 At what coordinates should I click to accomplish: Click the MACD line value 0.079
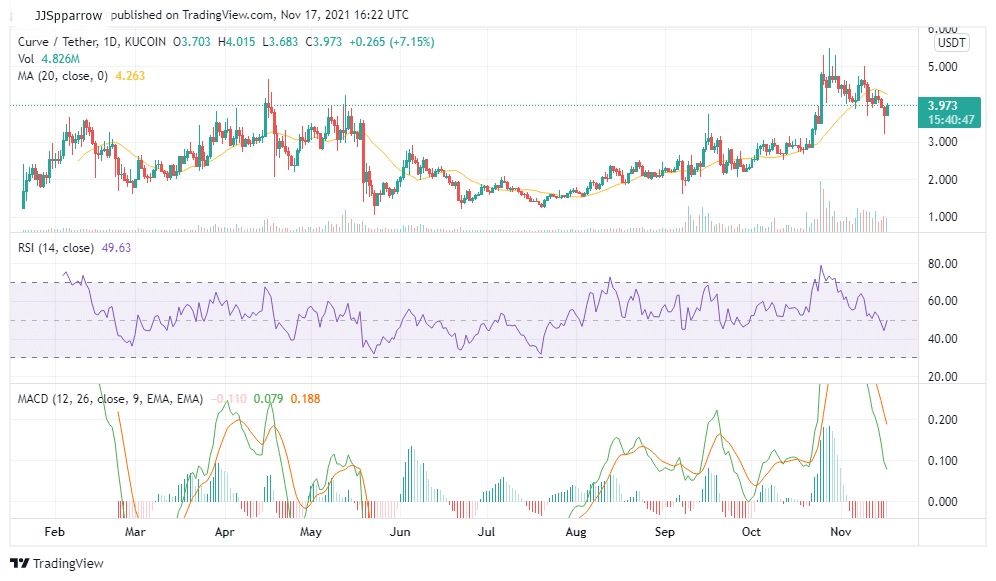[268, 399]
